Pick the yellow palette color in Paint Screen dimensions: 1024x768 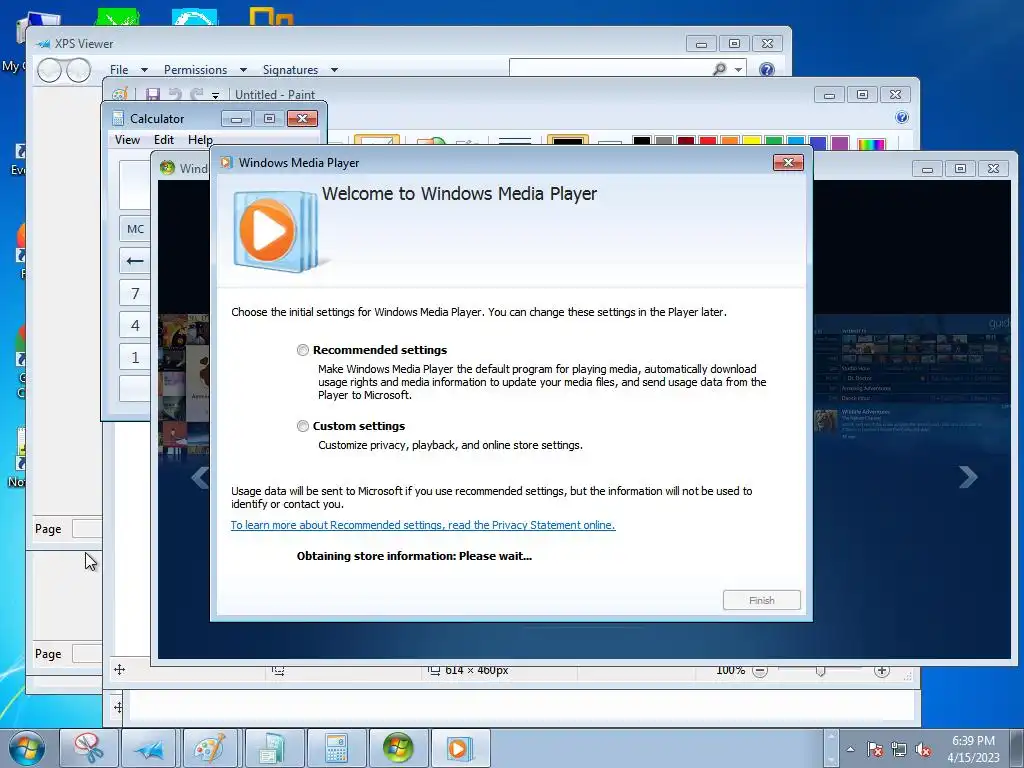click(x=752, y=142)
